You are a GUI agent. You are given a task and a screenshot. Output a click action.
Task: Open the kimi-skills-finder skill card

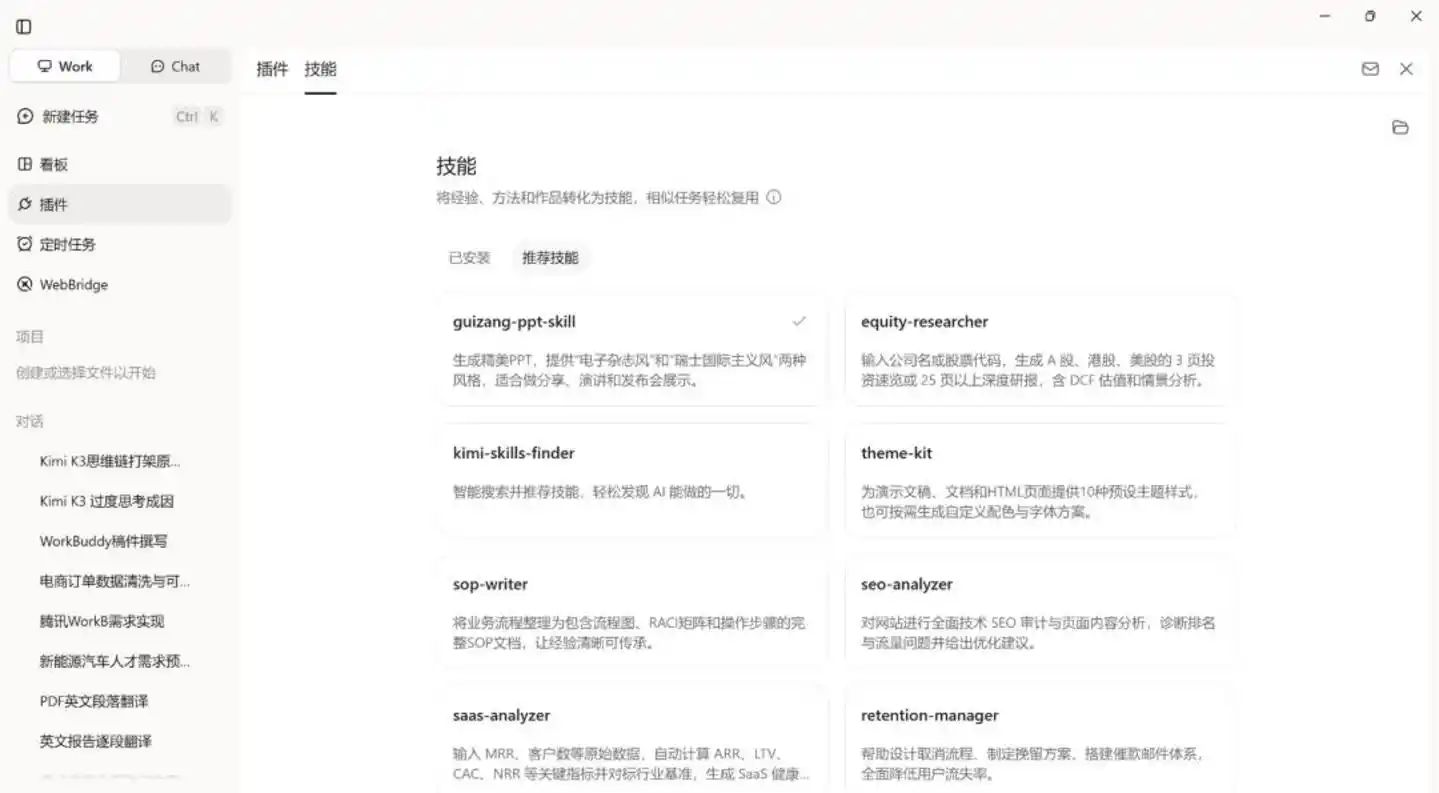632,480
